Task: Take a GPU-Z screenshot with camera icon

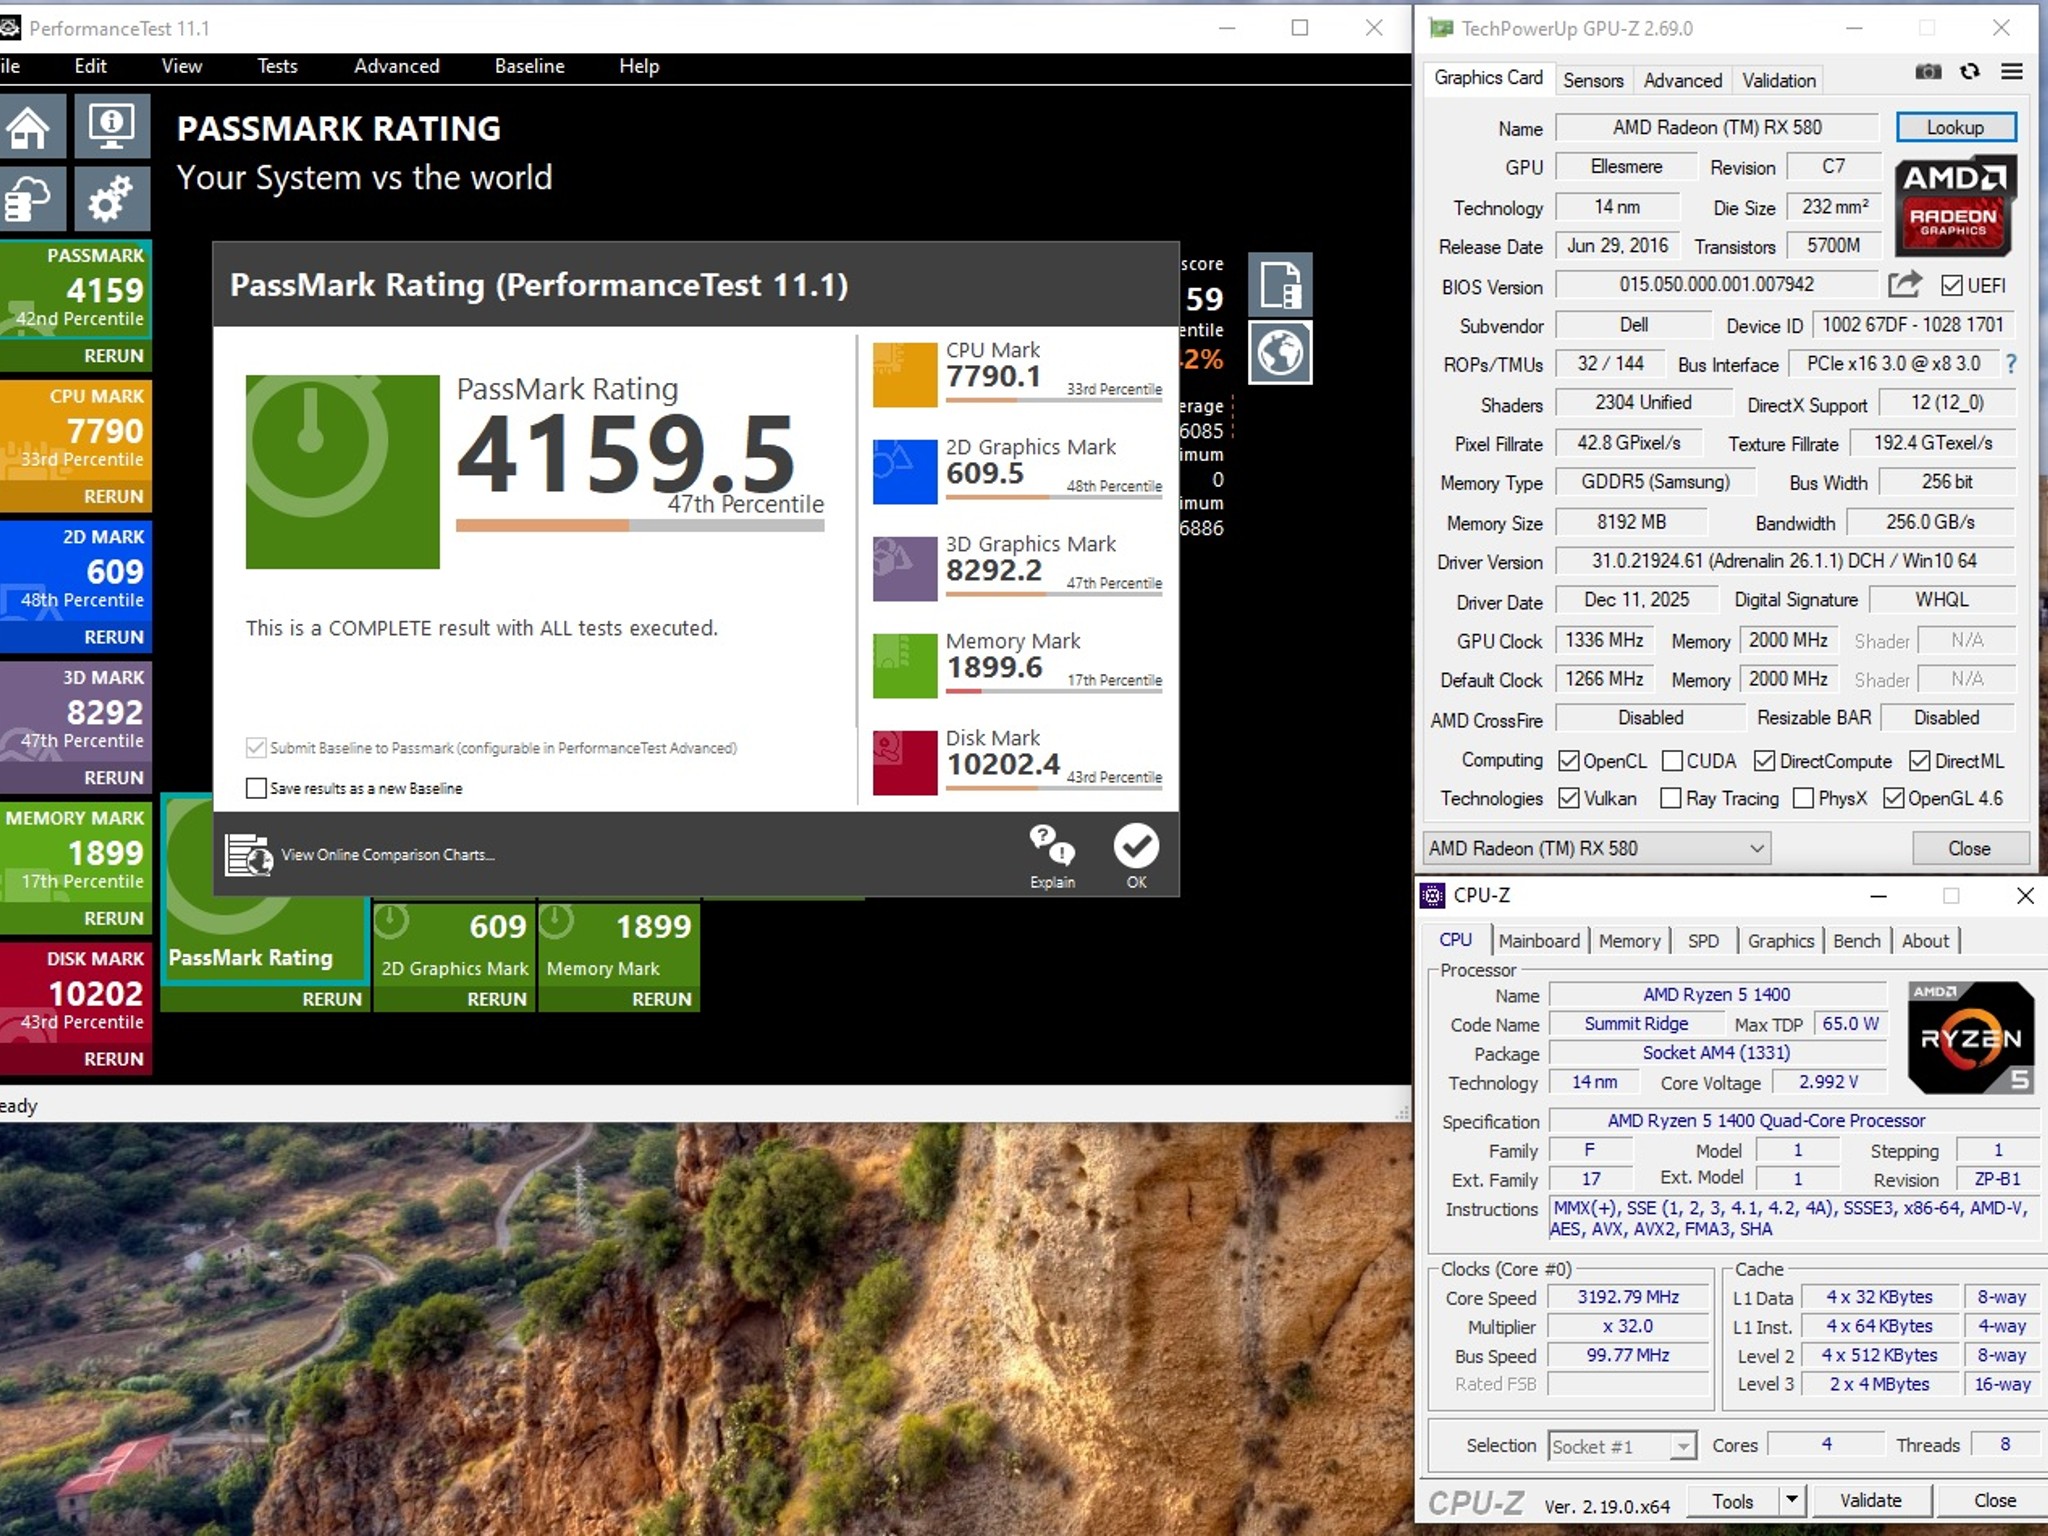Action: pos(1928,71)
